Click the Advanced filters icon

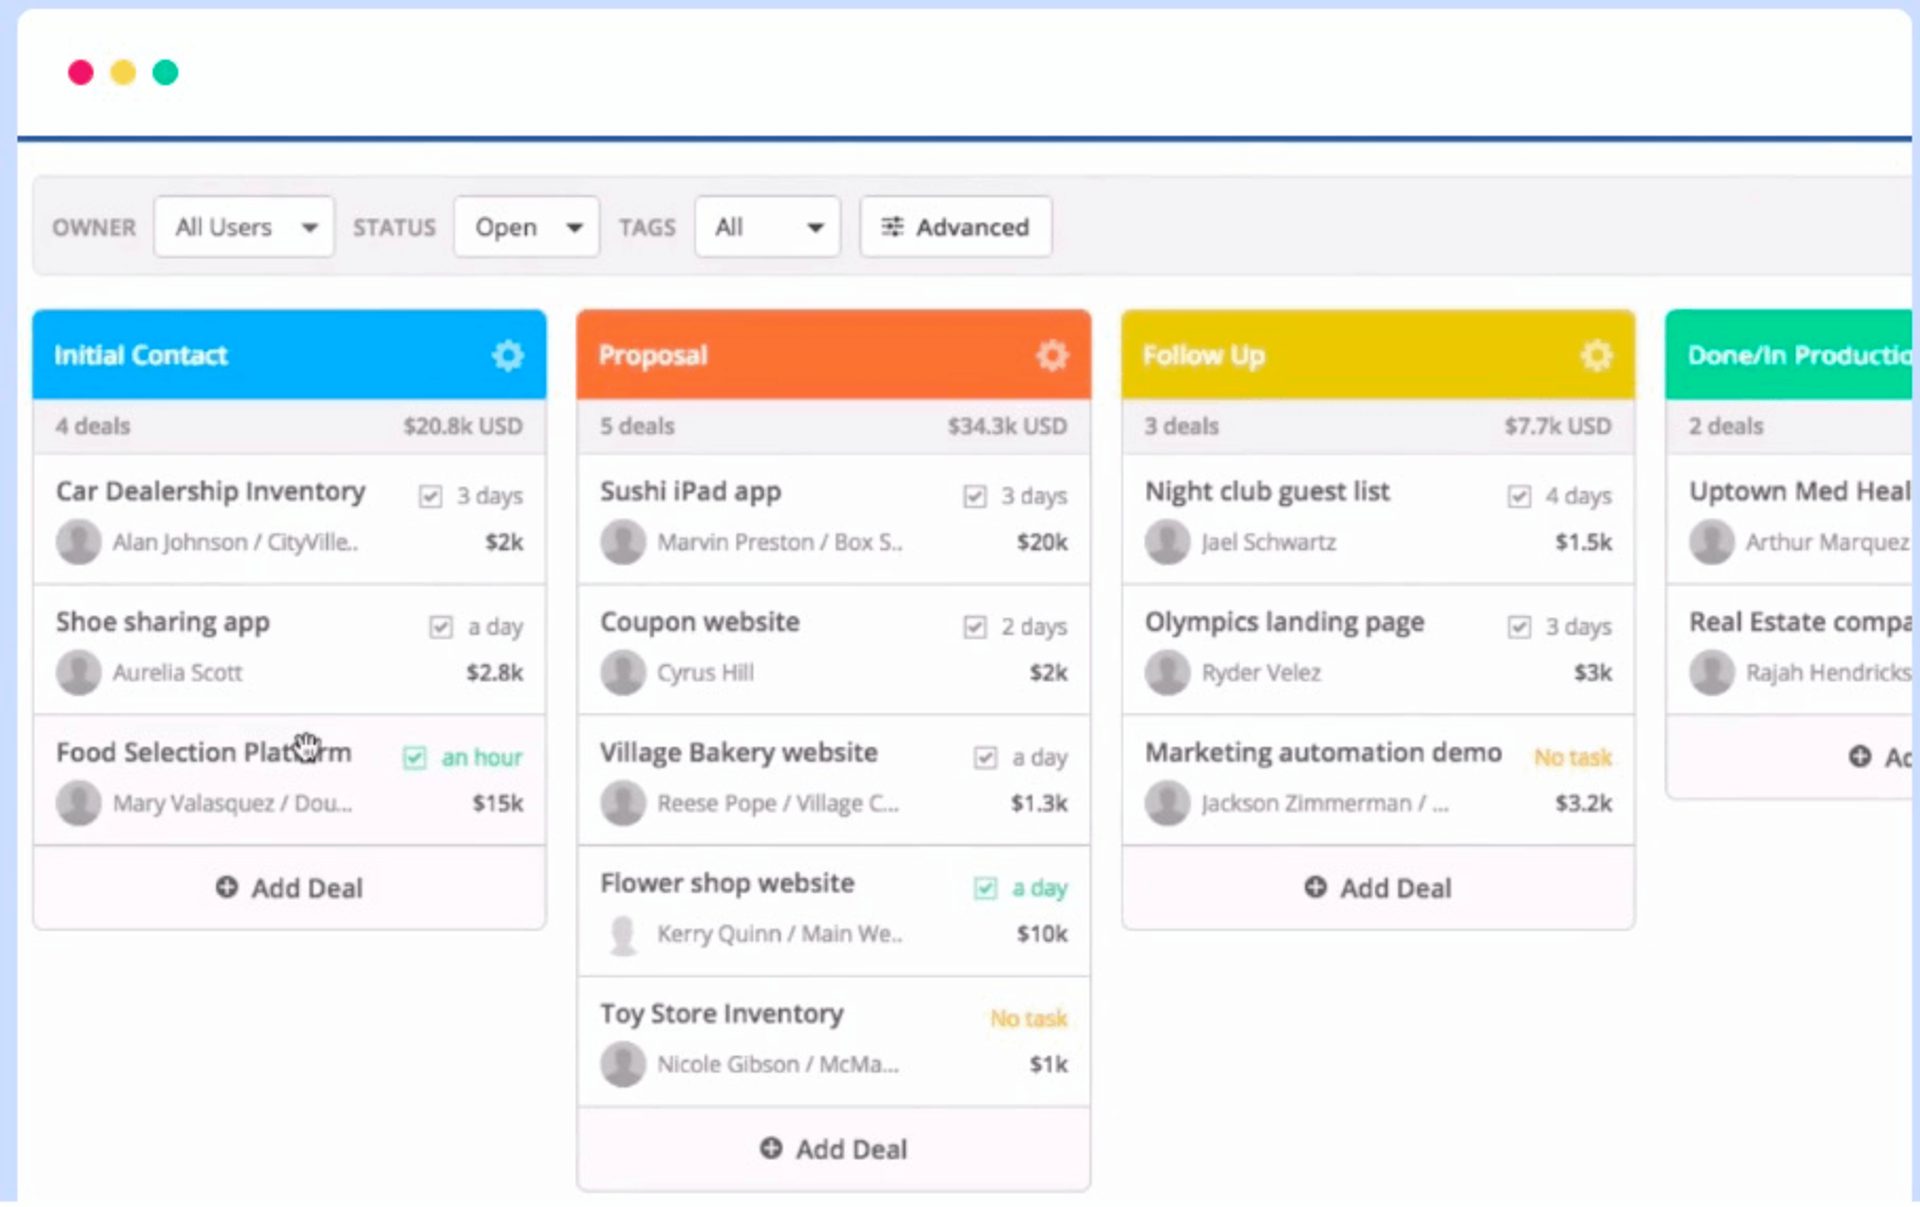pos(893,227)
